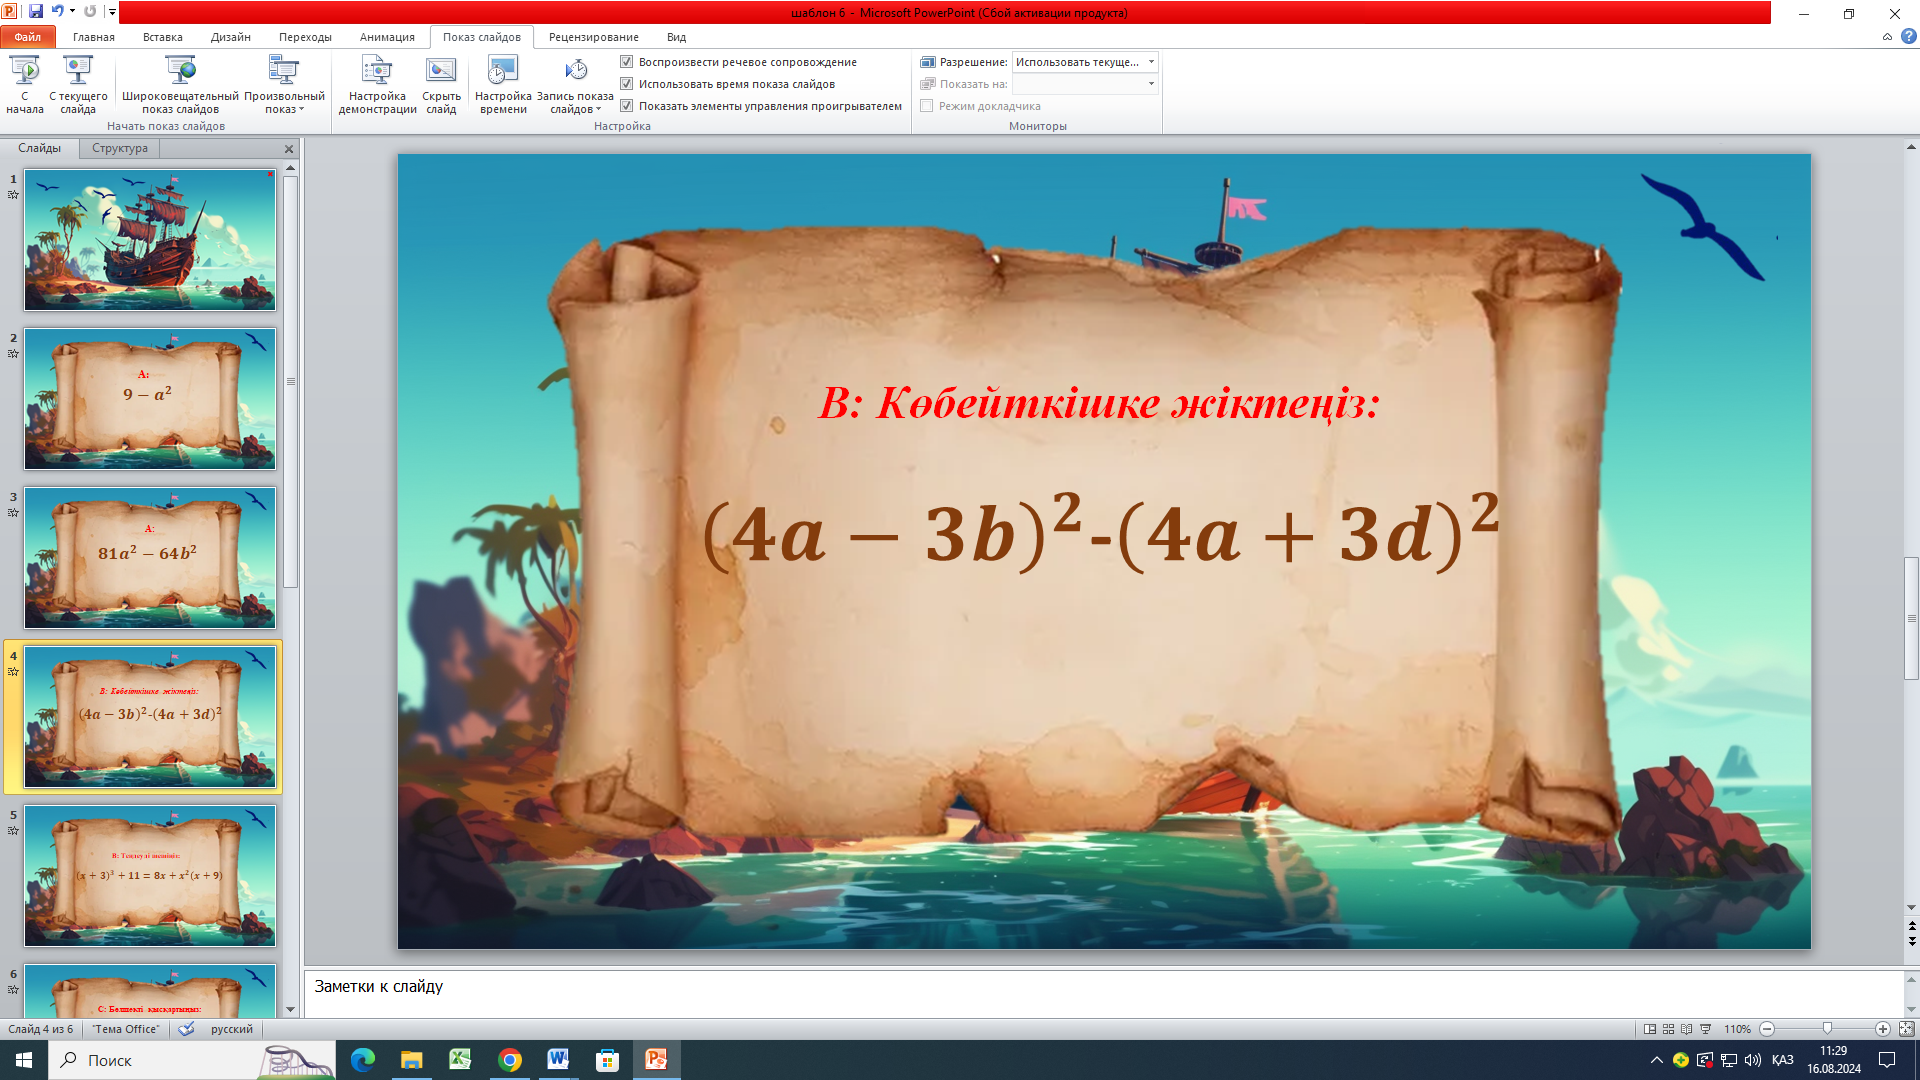This screenshot has height=1080, width=1920.
Task: Open slideshow setup (Настройка демонстрации)
Action: click(377, 71)
